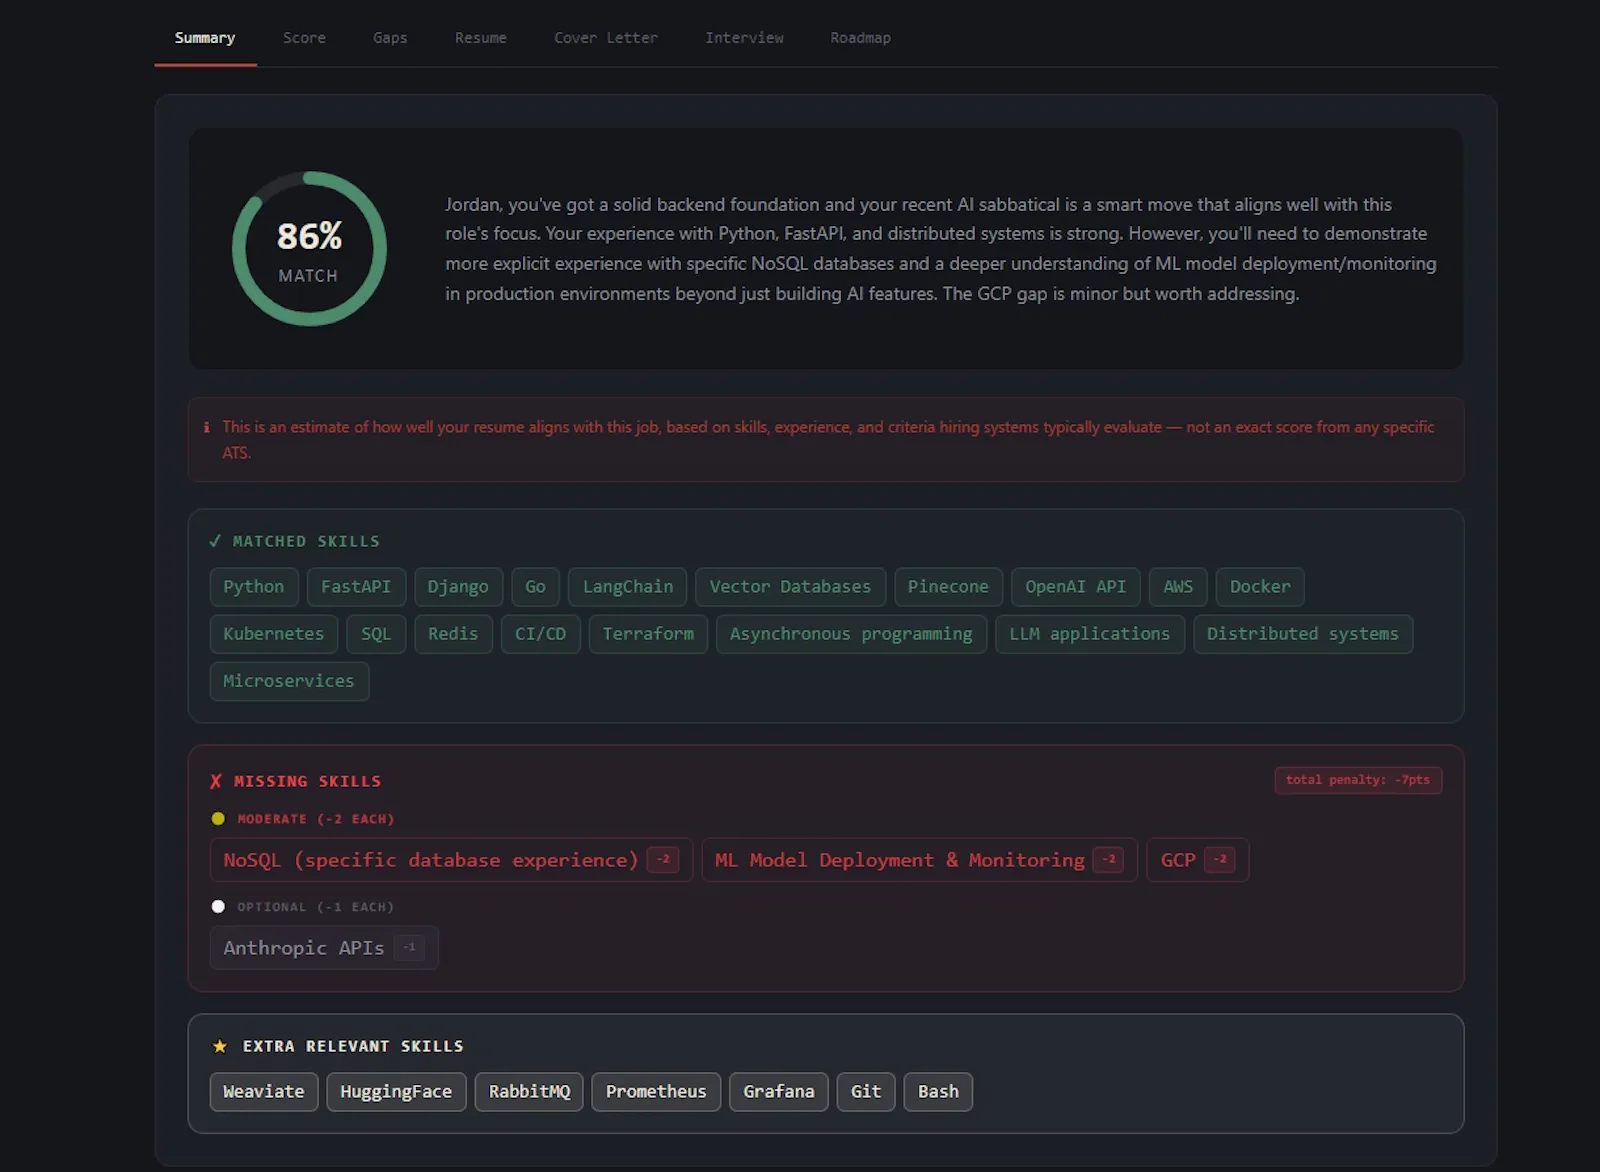Viewport: 1600px width, 1172px height.
Task: Click the -2 badge on GCP chip
Action: [1220, 860]
